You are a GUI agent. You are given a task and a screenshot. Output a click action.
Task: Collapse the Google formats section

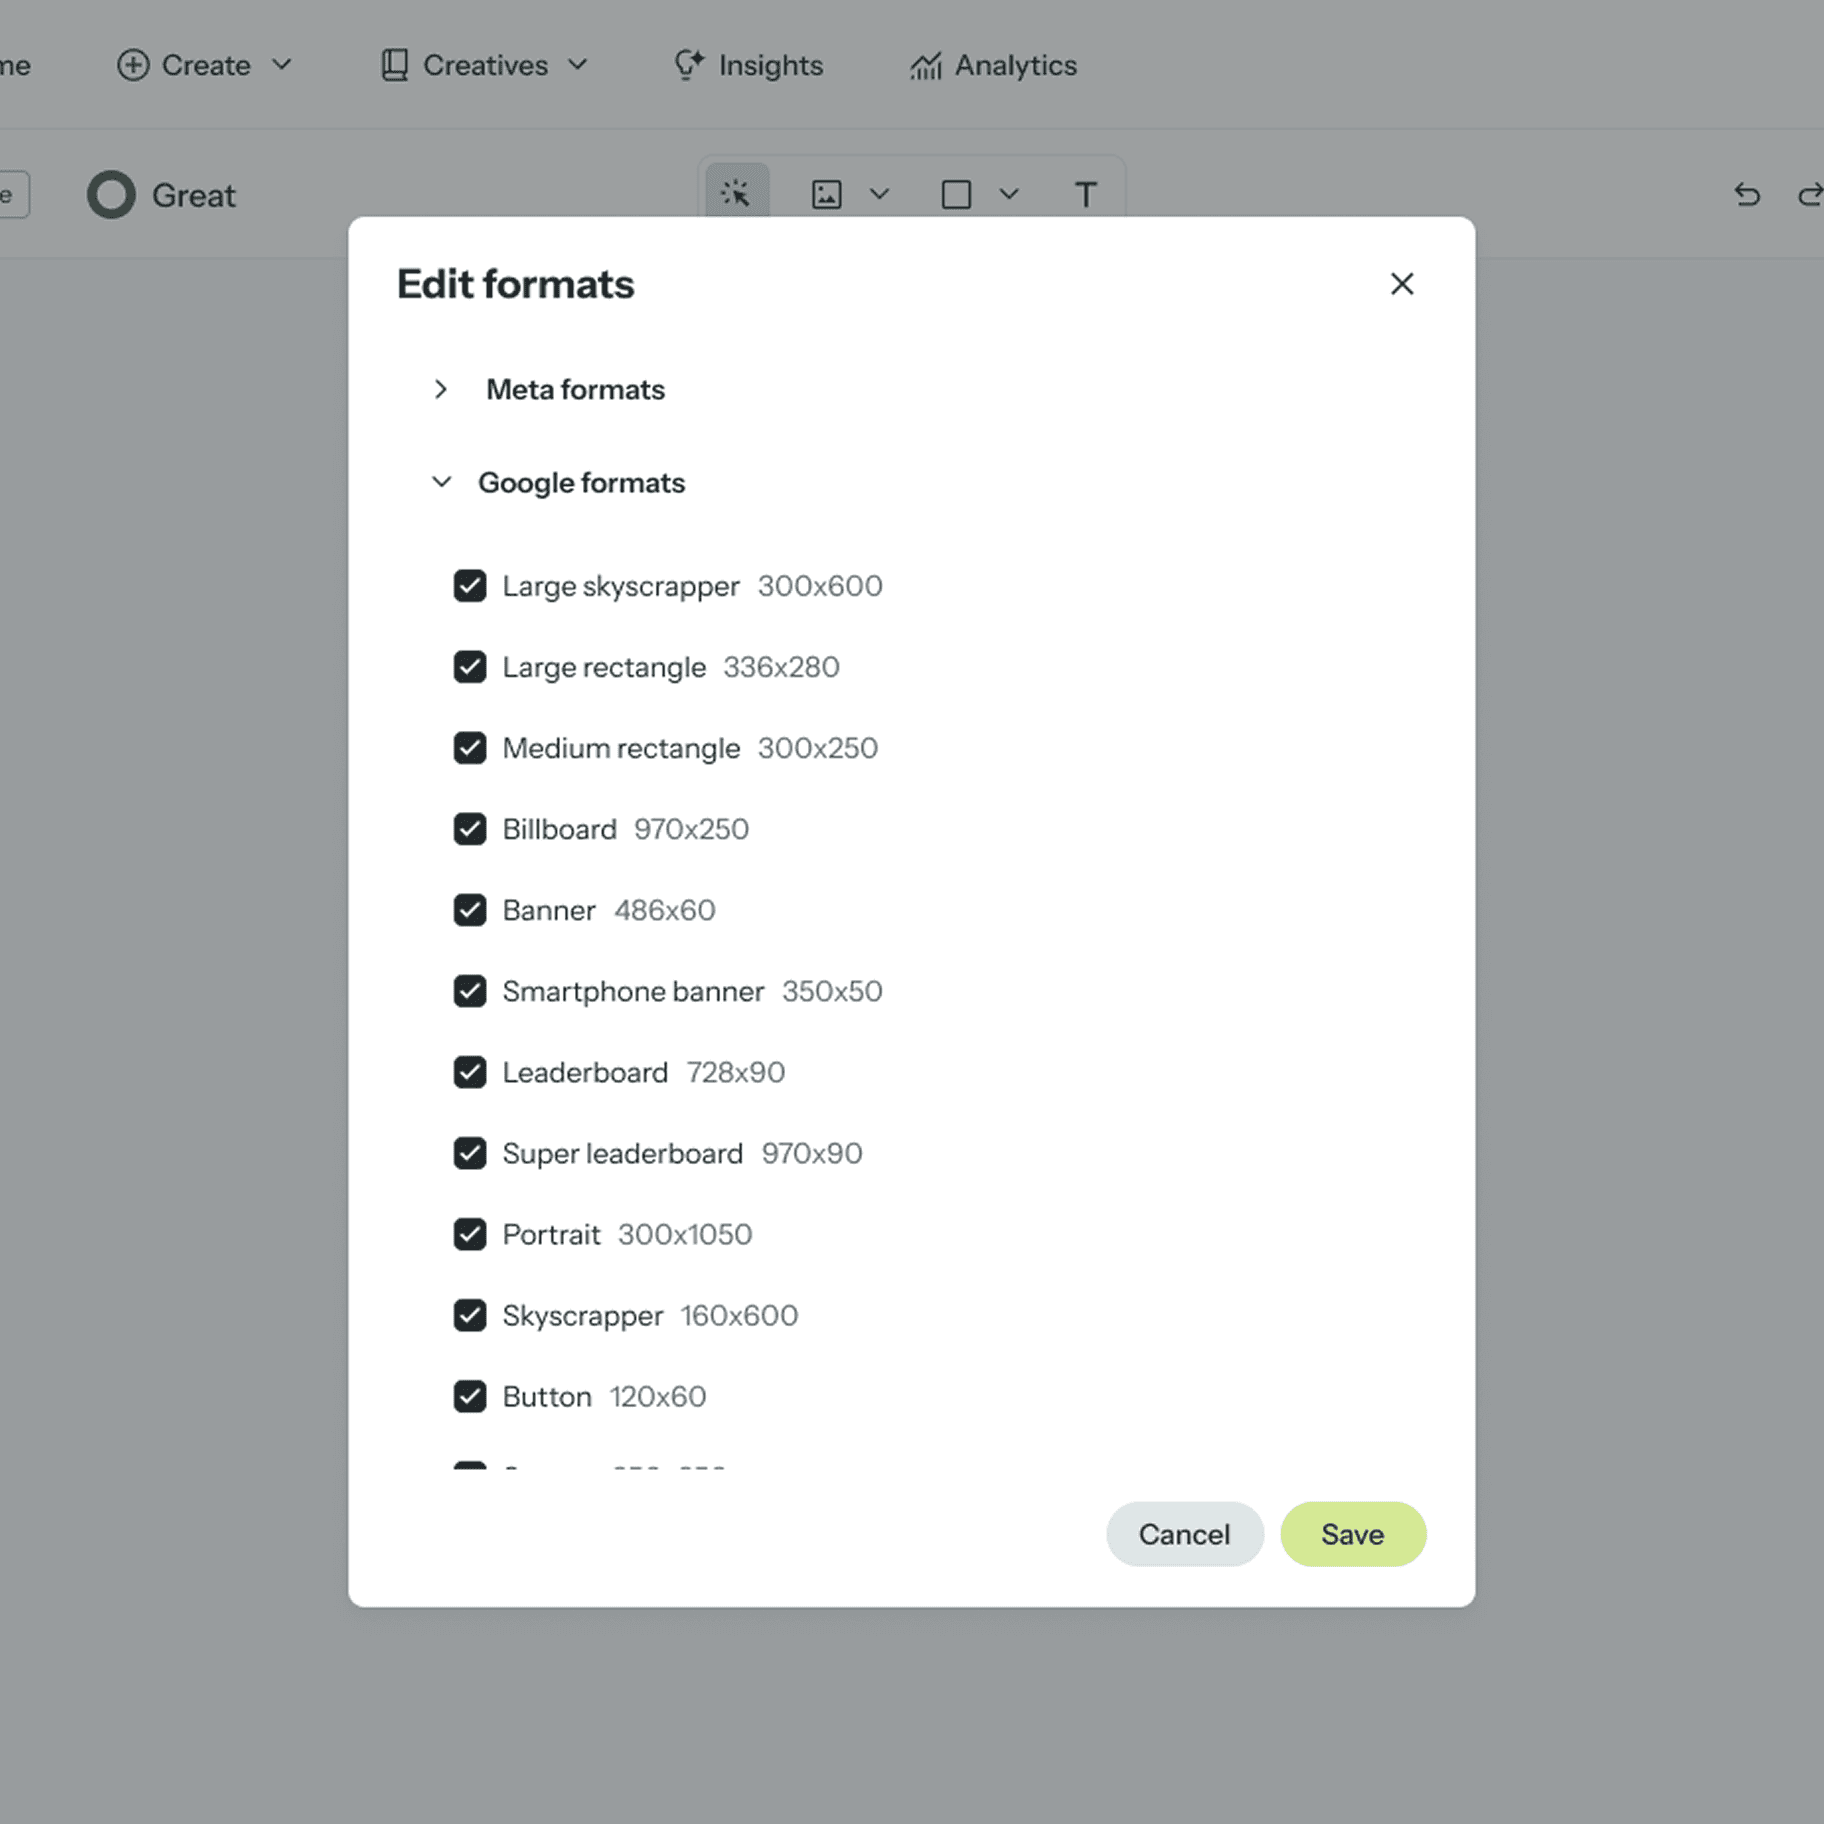pyautogui.click(x=441, y=481)
